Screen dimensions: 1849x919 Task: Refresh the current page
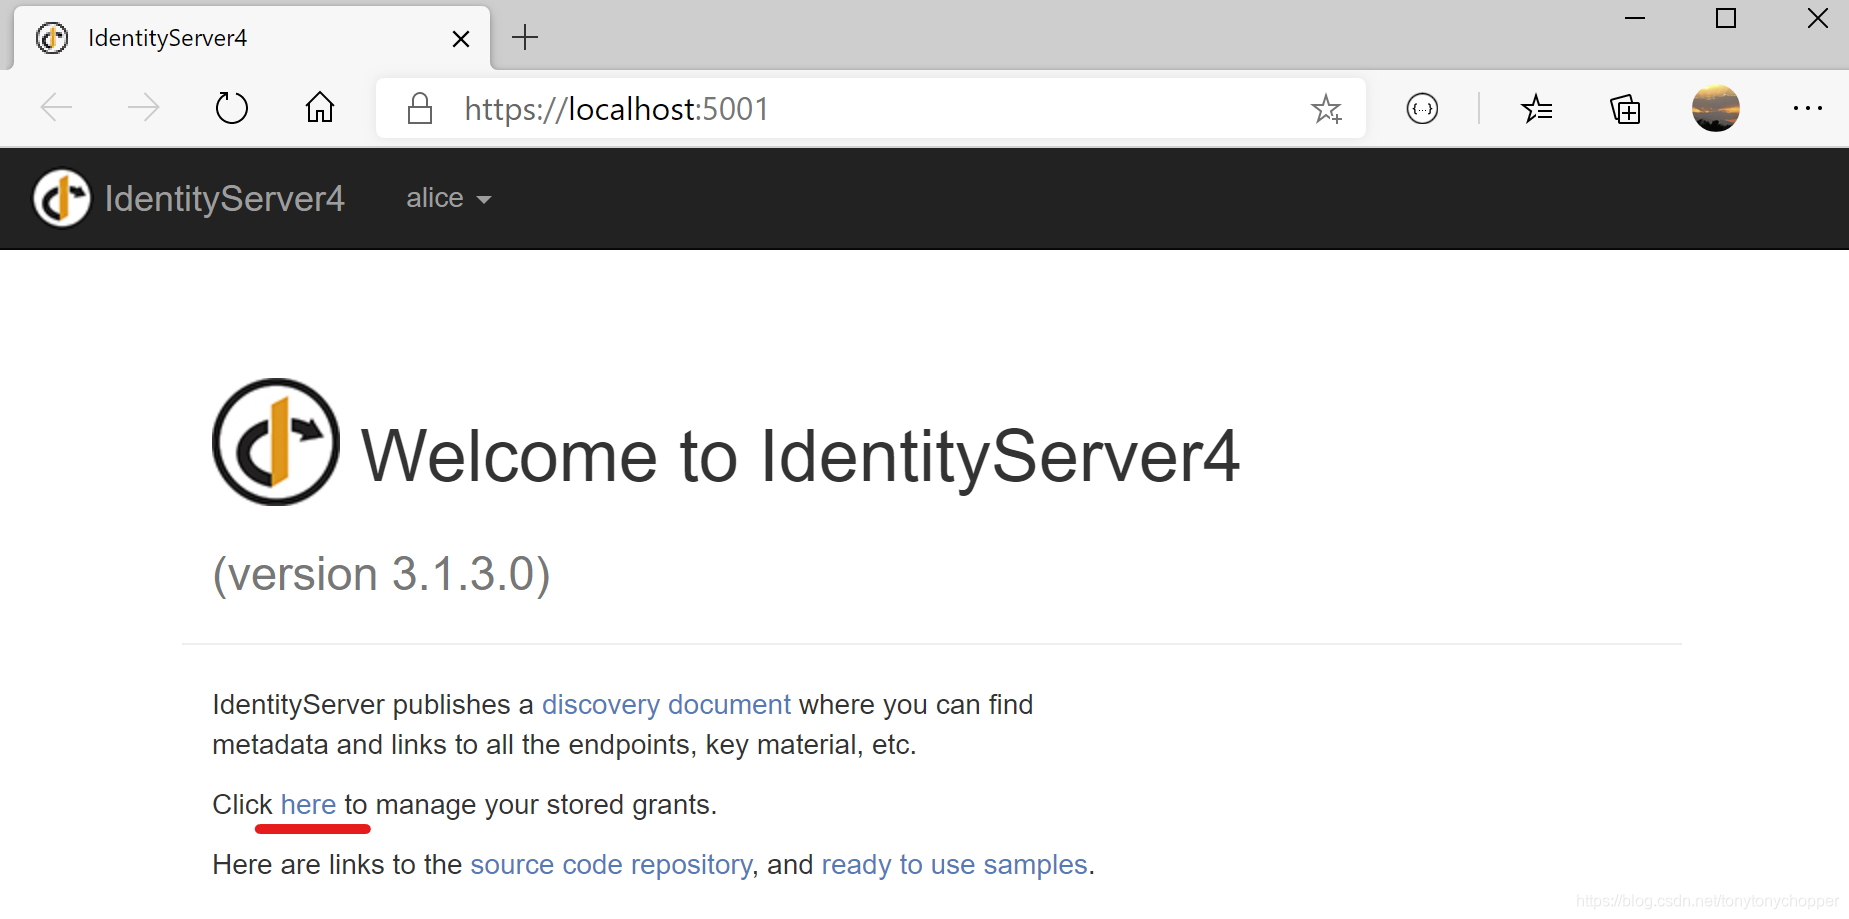click(231, 107)
